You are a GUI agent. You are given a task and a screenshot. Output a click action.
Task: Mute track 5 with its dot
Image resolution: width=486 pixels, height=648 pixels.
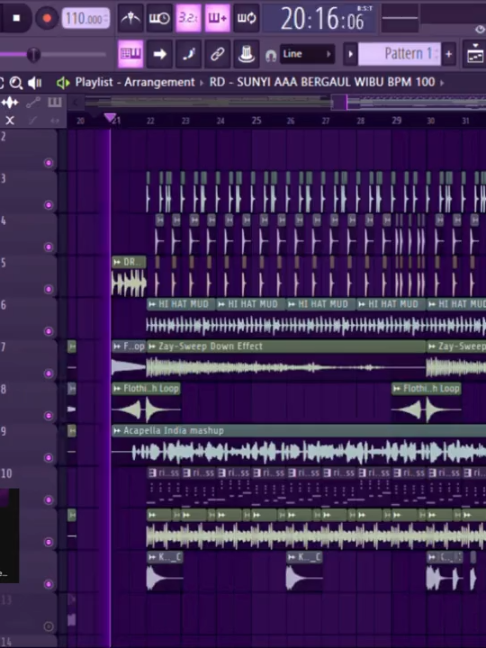(49, 289)
